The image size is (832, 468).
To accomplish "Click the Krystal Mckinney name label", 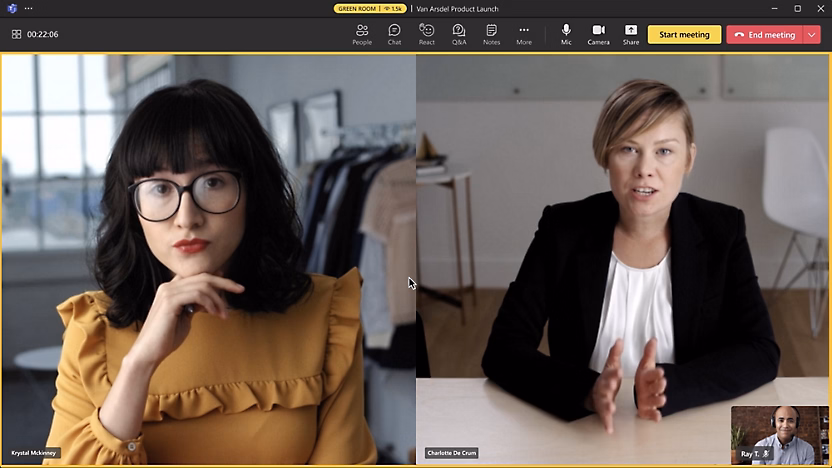I will pyautogui.click(x=33, y=453).
